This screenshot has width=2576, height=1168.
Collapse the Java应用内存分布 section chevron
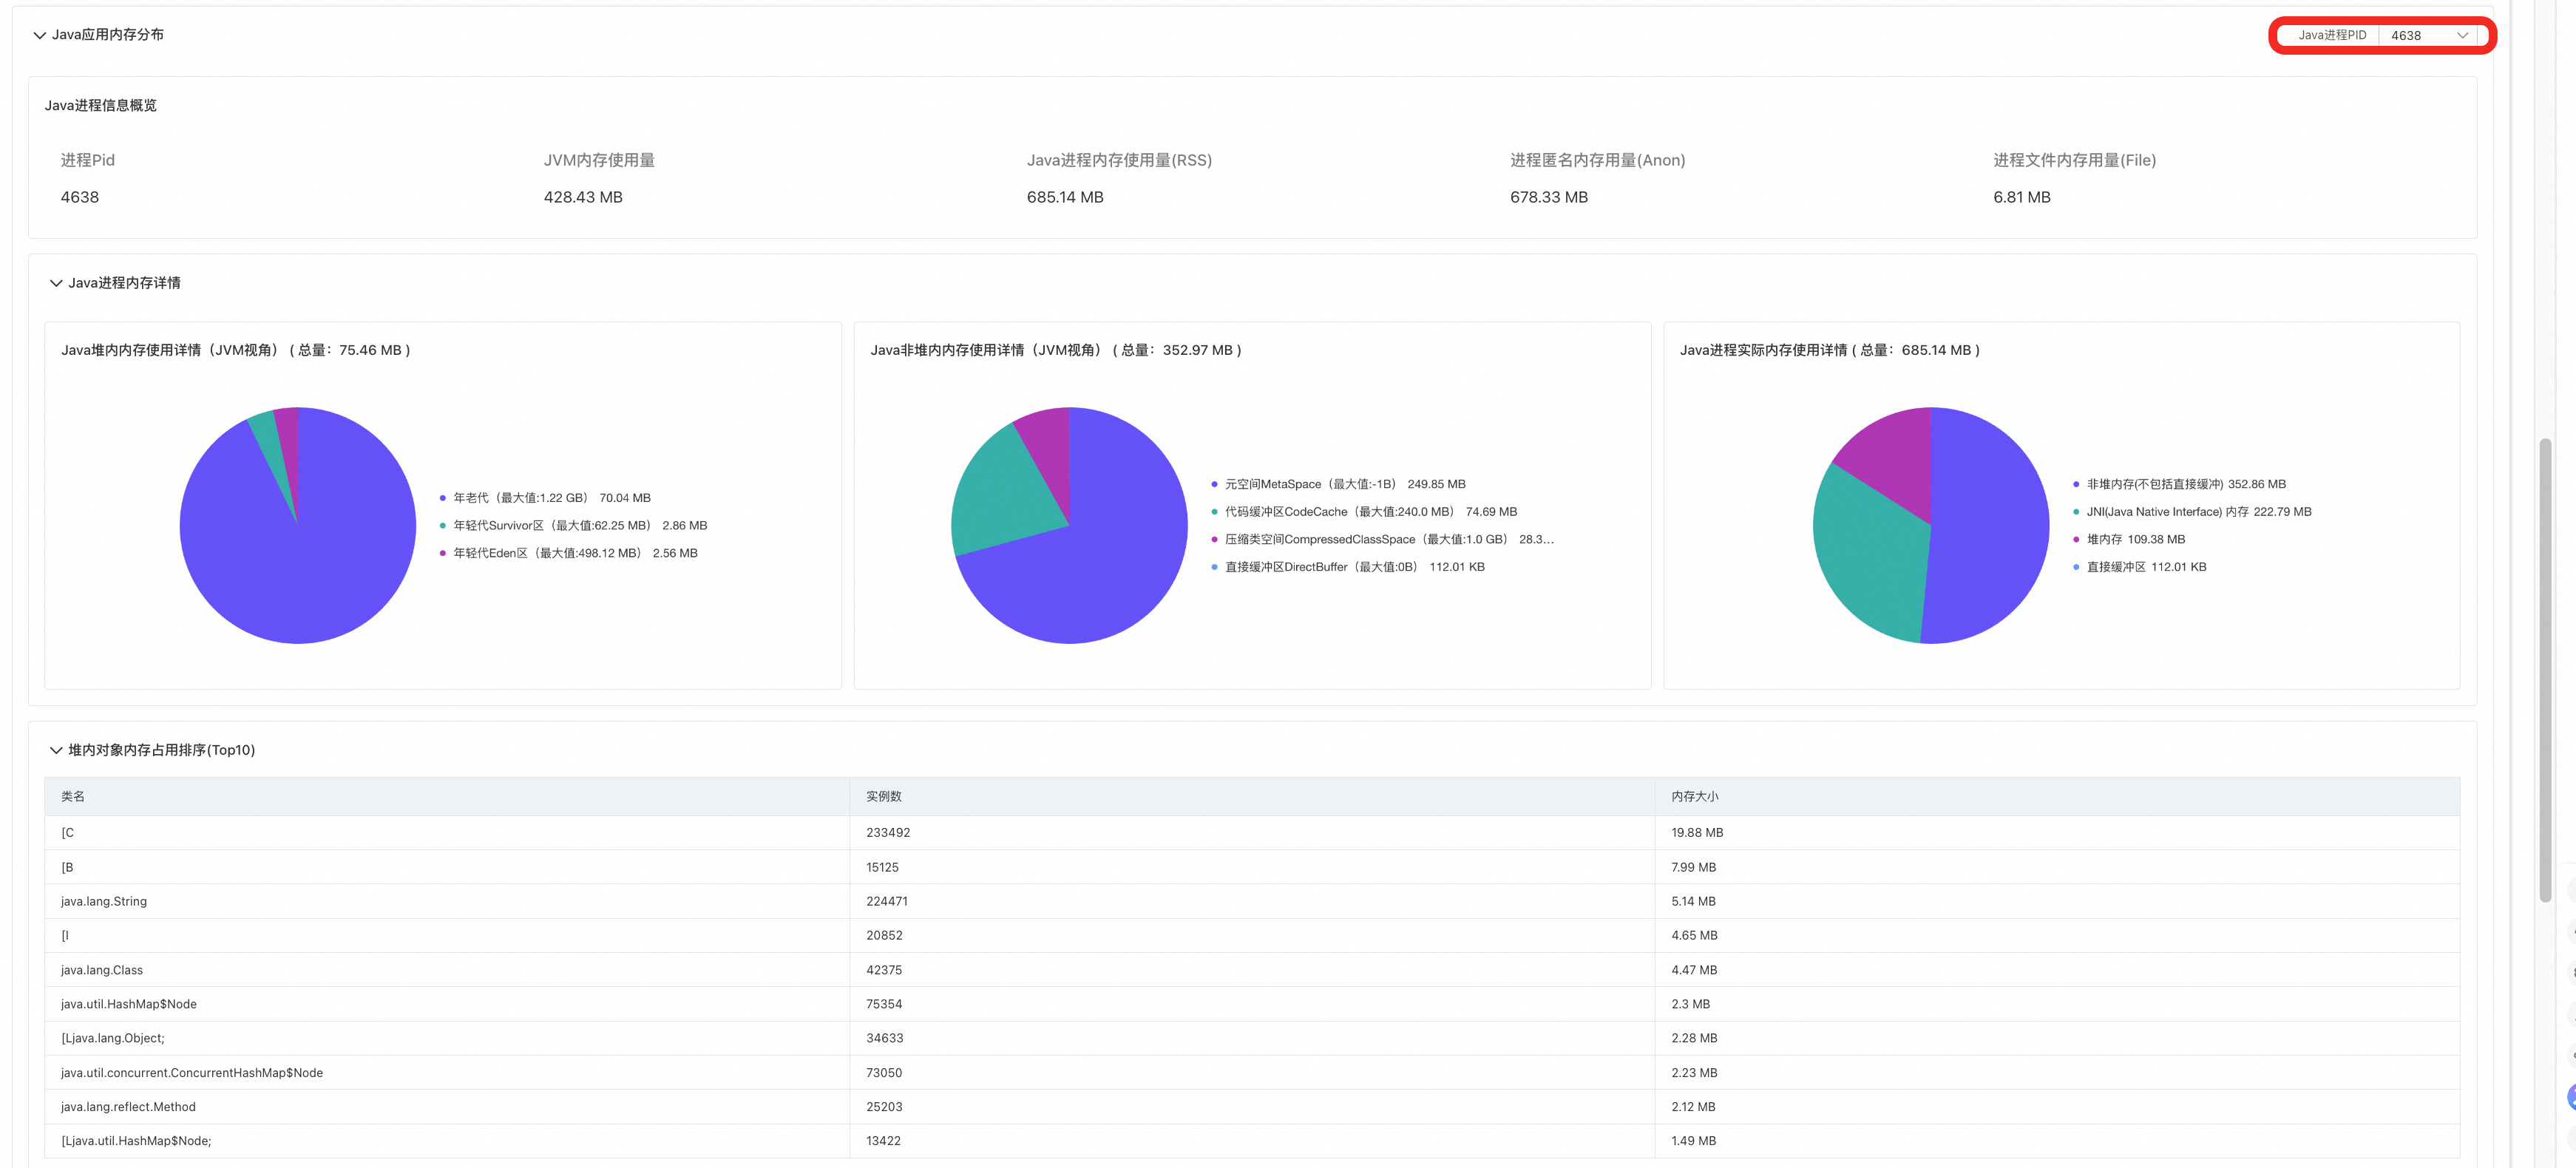[x=39, y=35]
